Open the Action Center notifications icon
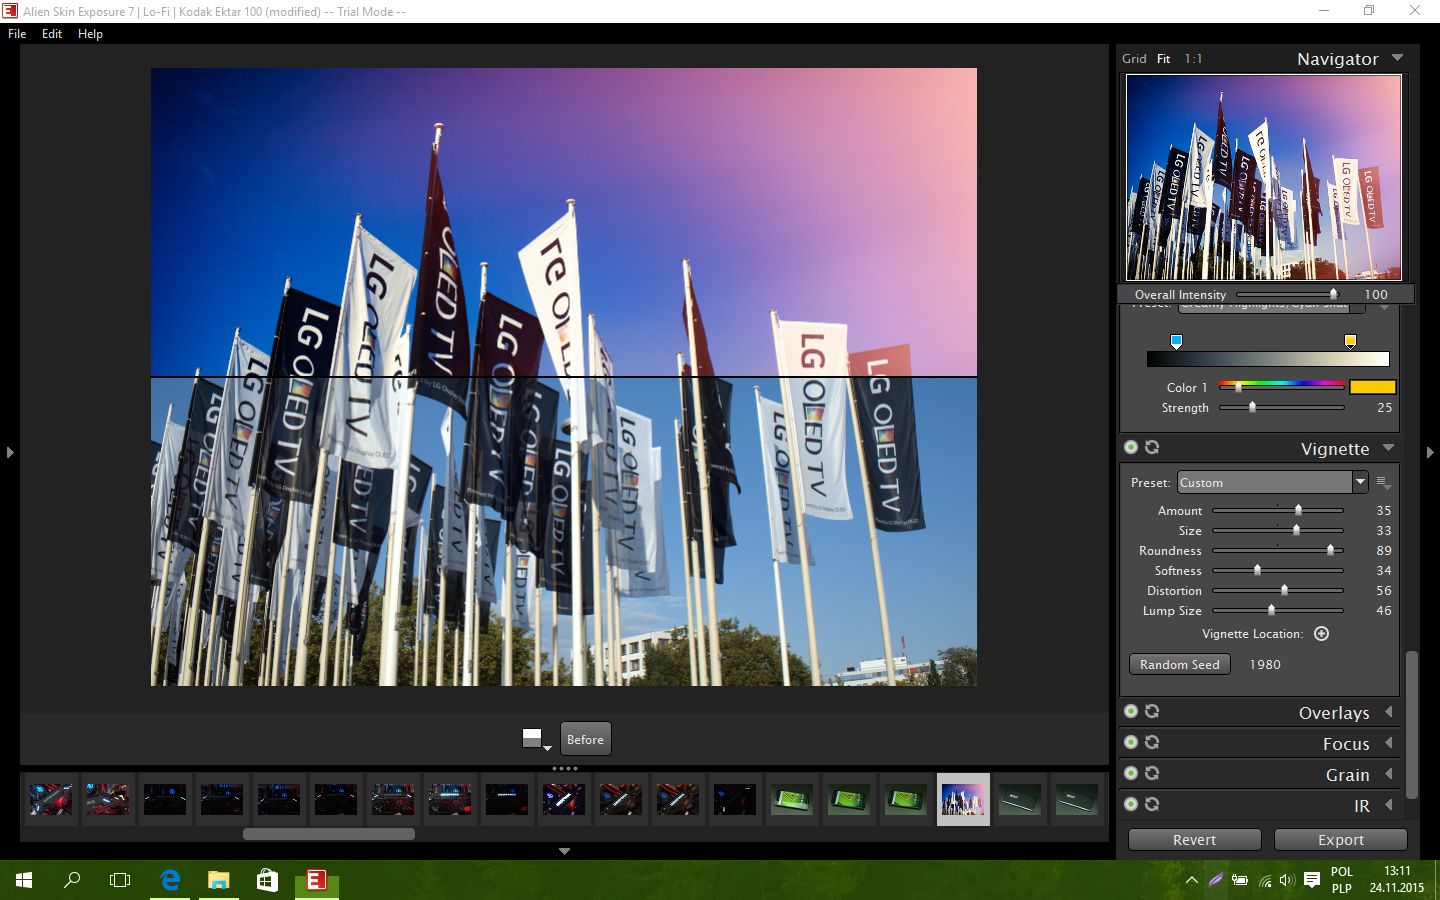1440x900 pixels. [1312, 881]
